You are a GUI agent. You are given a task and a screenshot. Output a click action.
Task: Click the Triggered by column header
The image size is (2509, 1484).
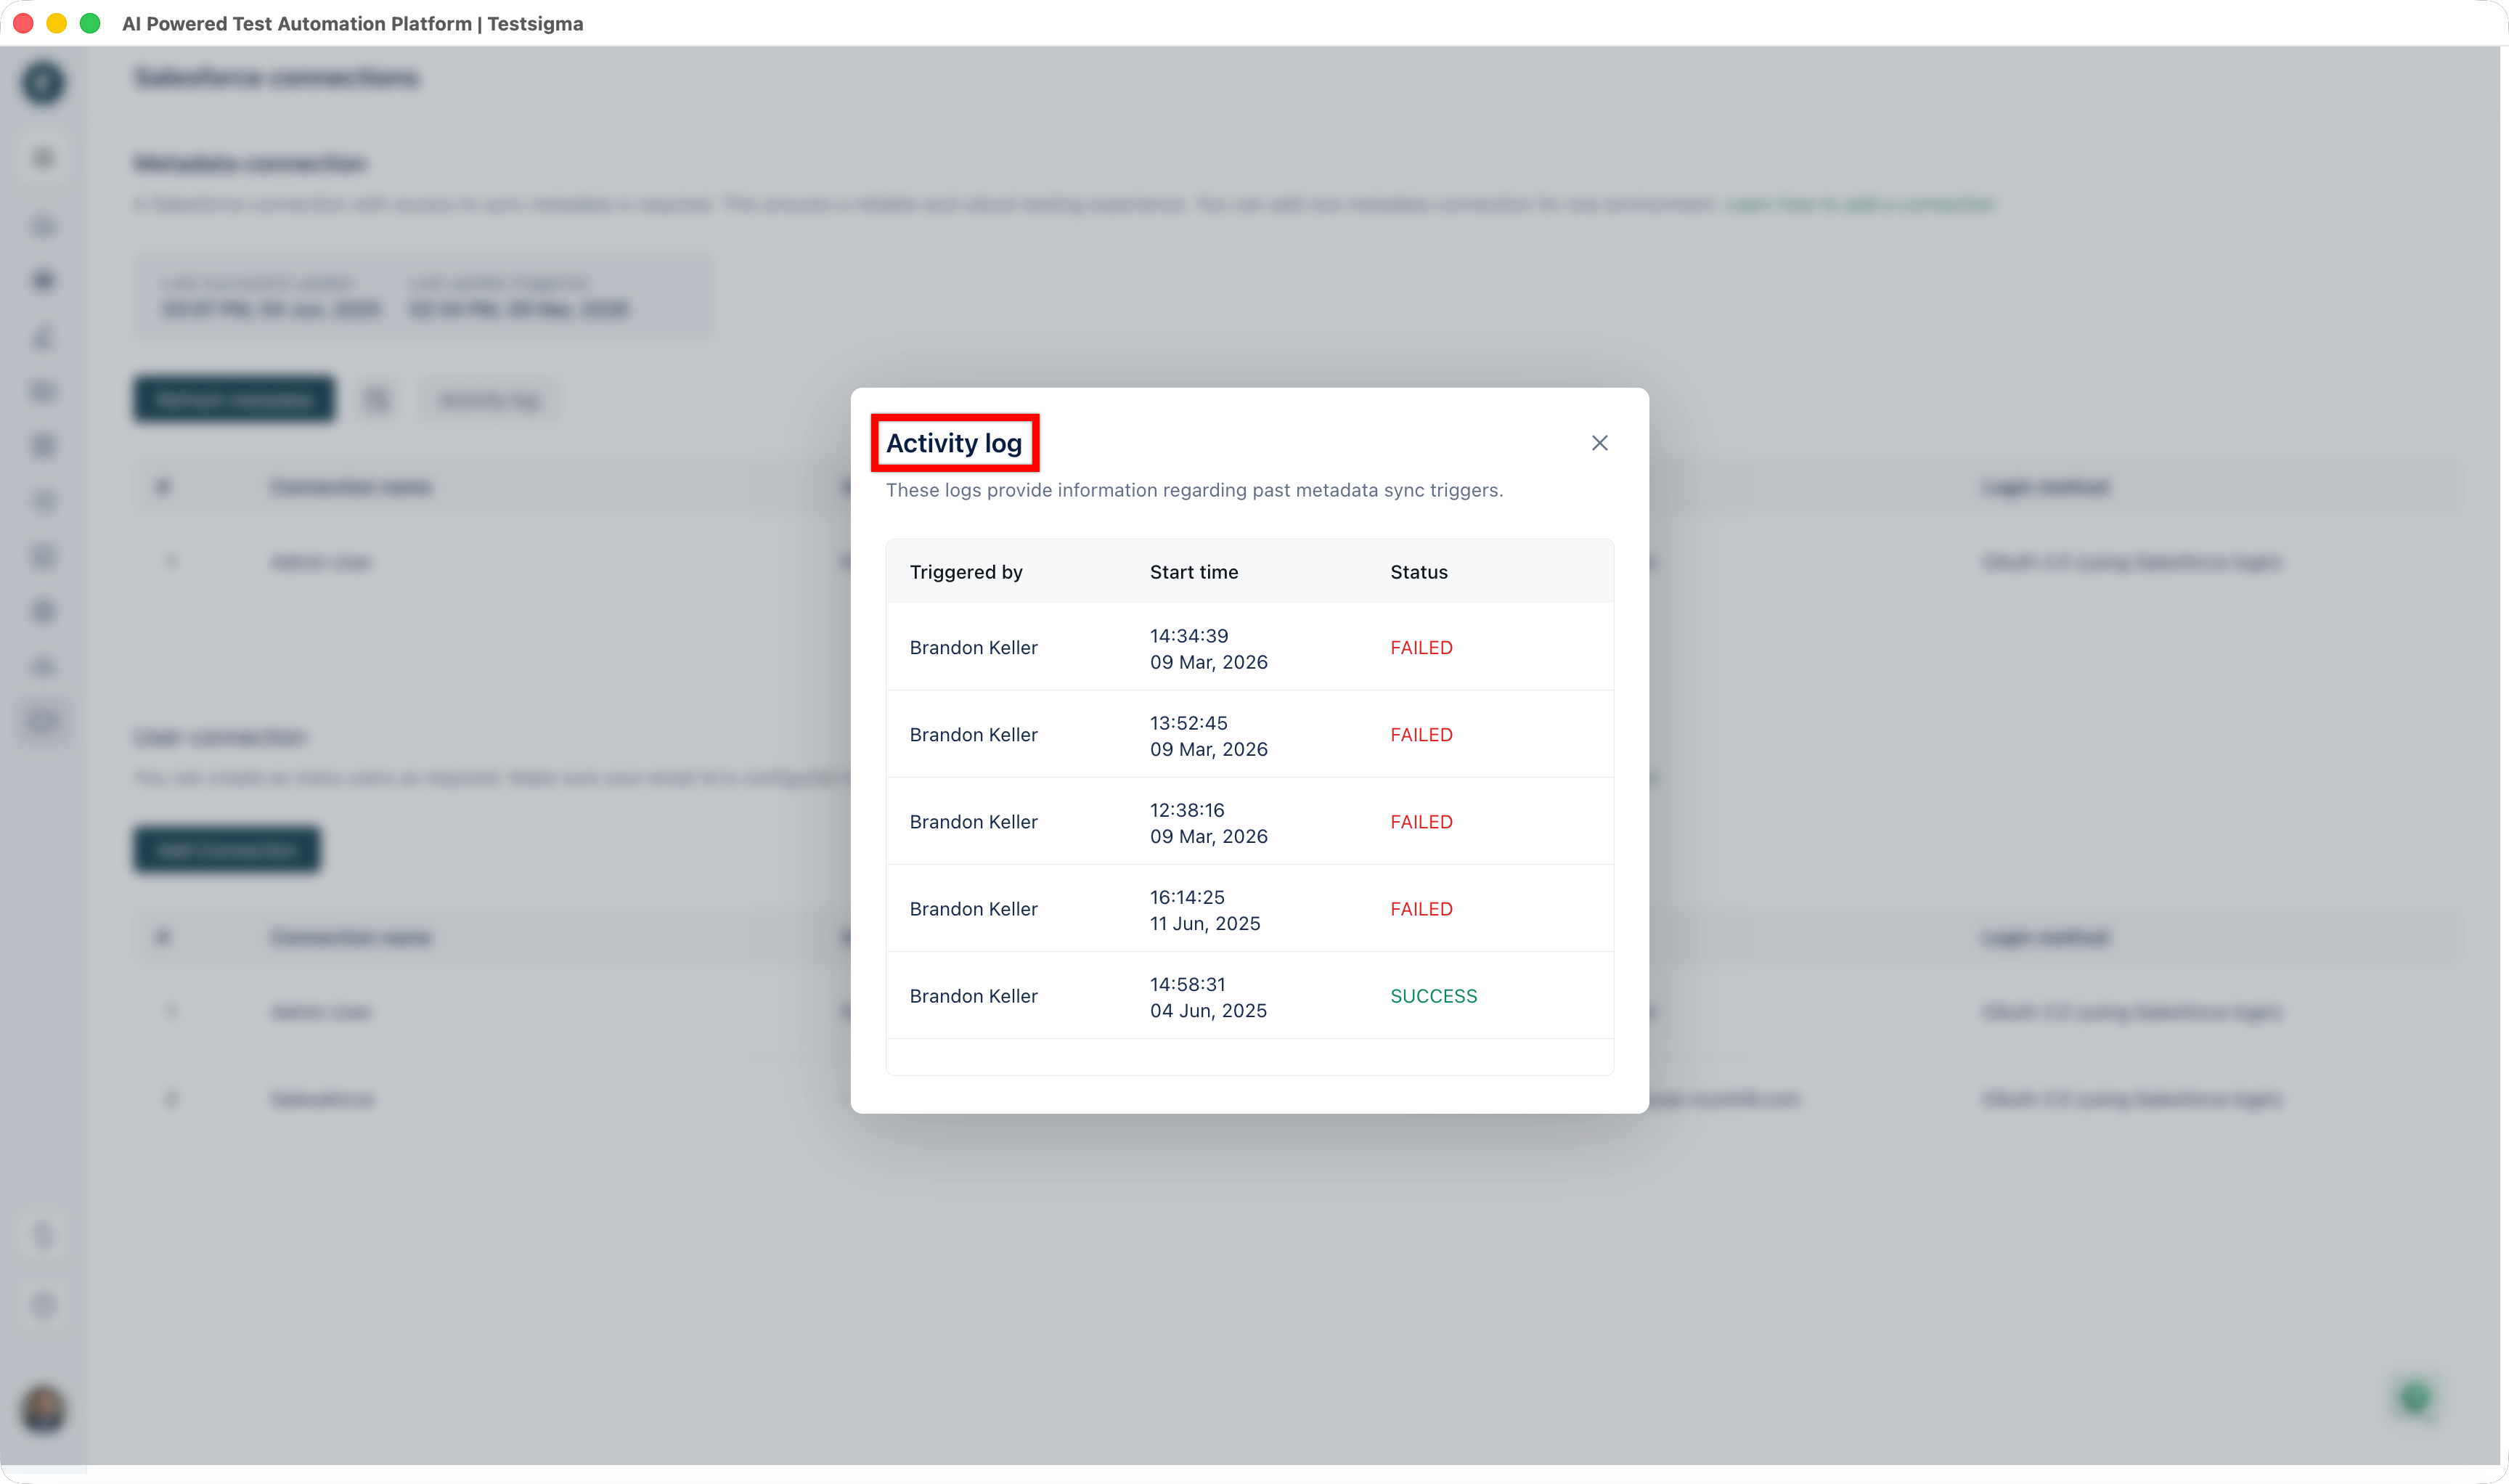pyautogui.click(x=966, y=572)
